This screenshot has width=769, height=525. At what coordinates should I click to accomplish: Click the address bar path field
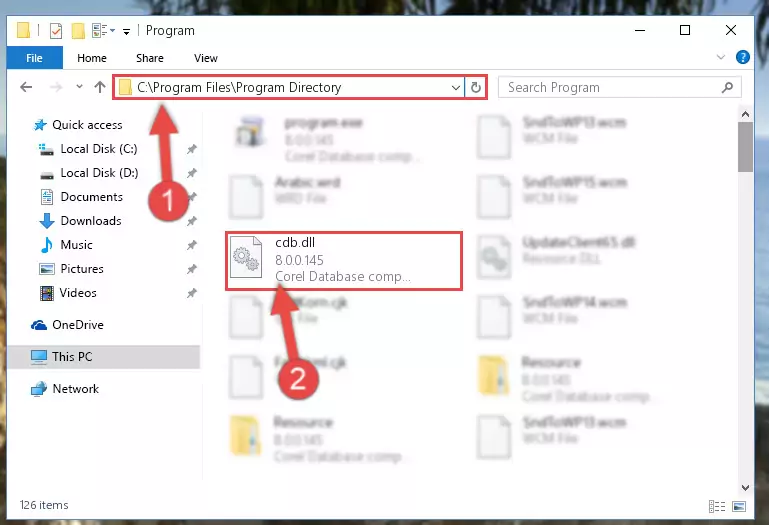pyautogui.click(x=289, y=87)
